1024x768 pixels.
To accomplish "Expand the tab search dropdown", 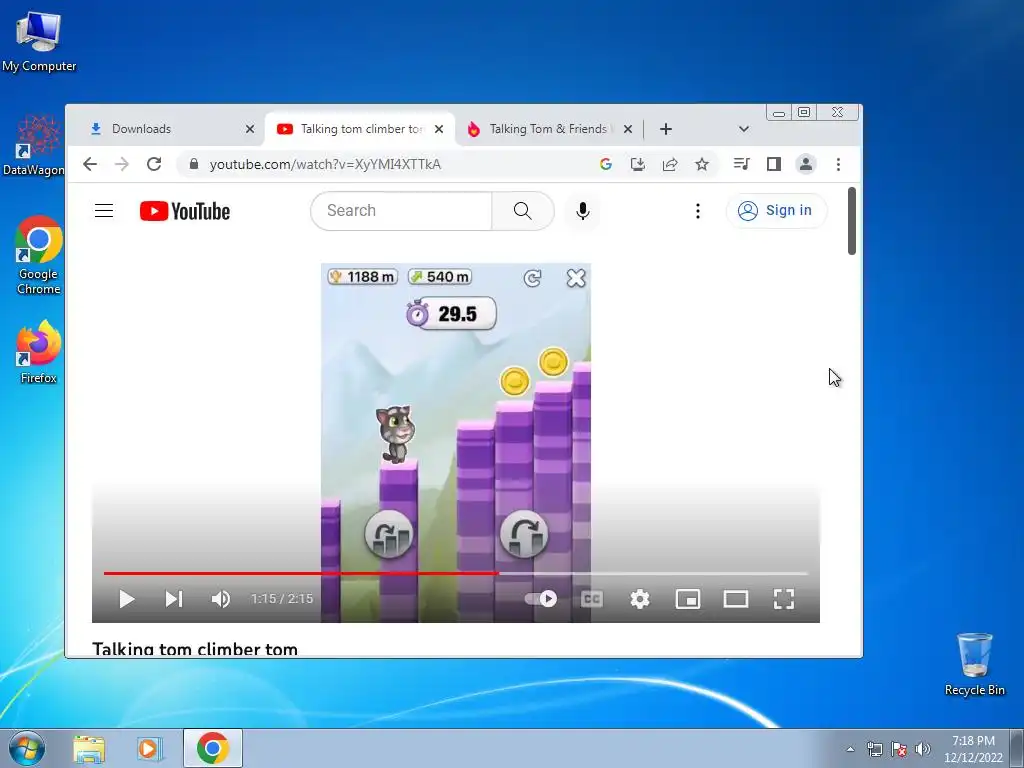I will pos(743,129).
